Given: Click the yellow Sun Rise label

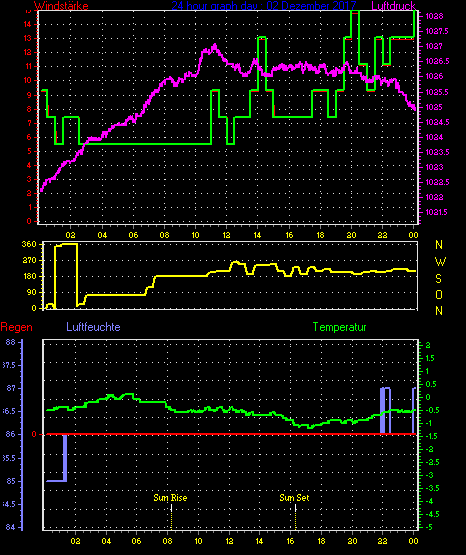Looking at the screenshot, I should coord(170,498).
